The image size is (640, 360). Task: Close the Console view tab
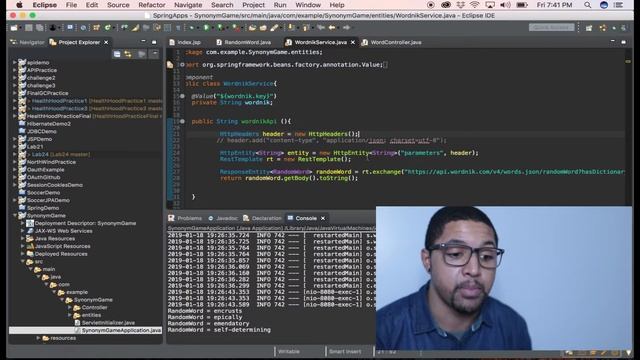pos(323,218)
